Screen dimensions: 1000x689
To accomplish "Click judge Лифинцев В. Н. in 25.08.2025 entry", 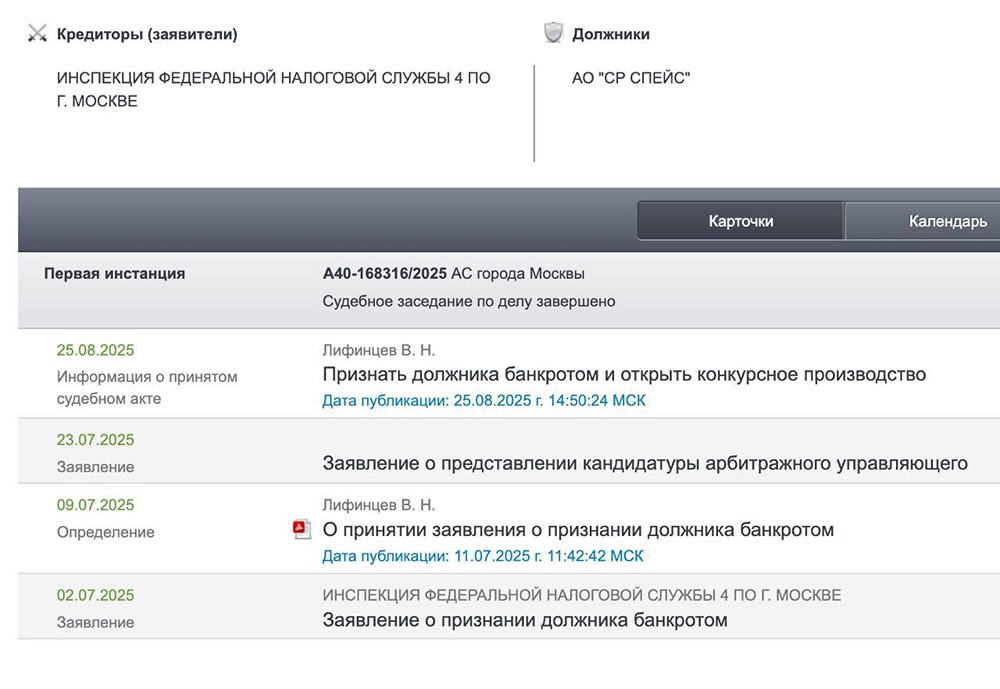I will pos(379,350).
